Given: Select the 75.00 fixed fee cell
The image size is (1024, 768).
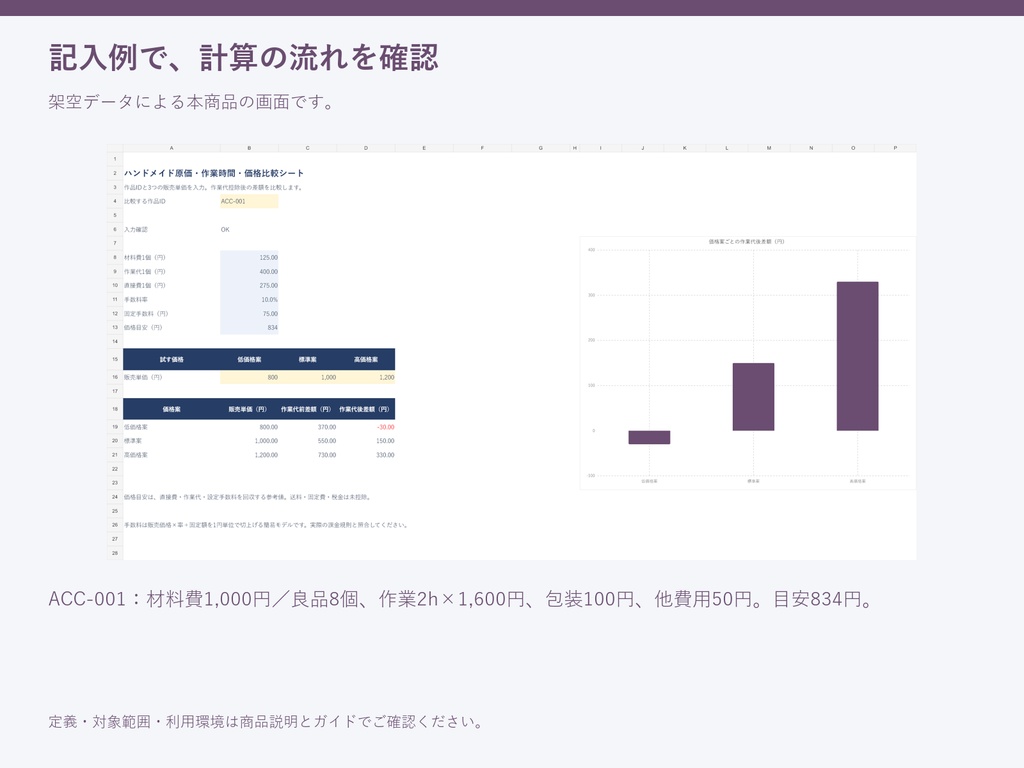Looking at the screenshot, I should [x=249, y=313].
